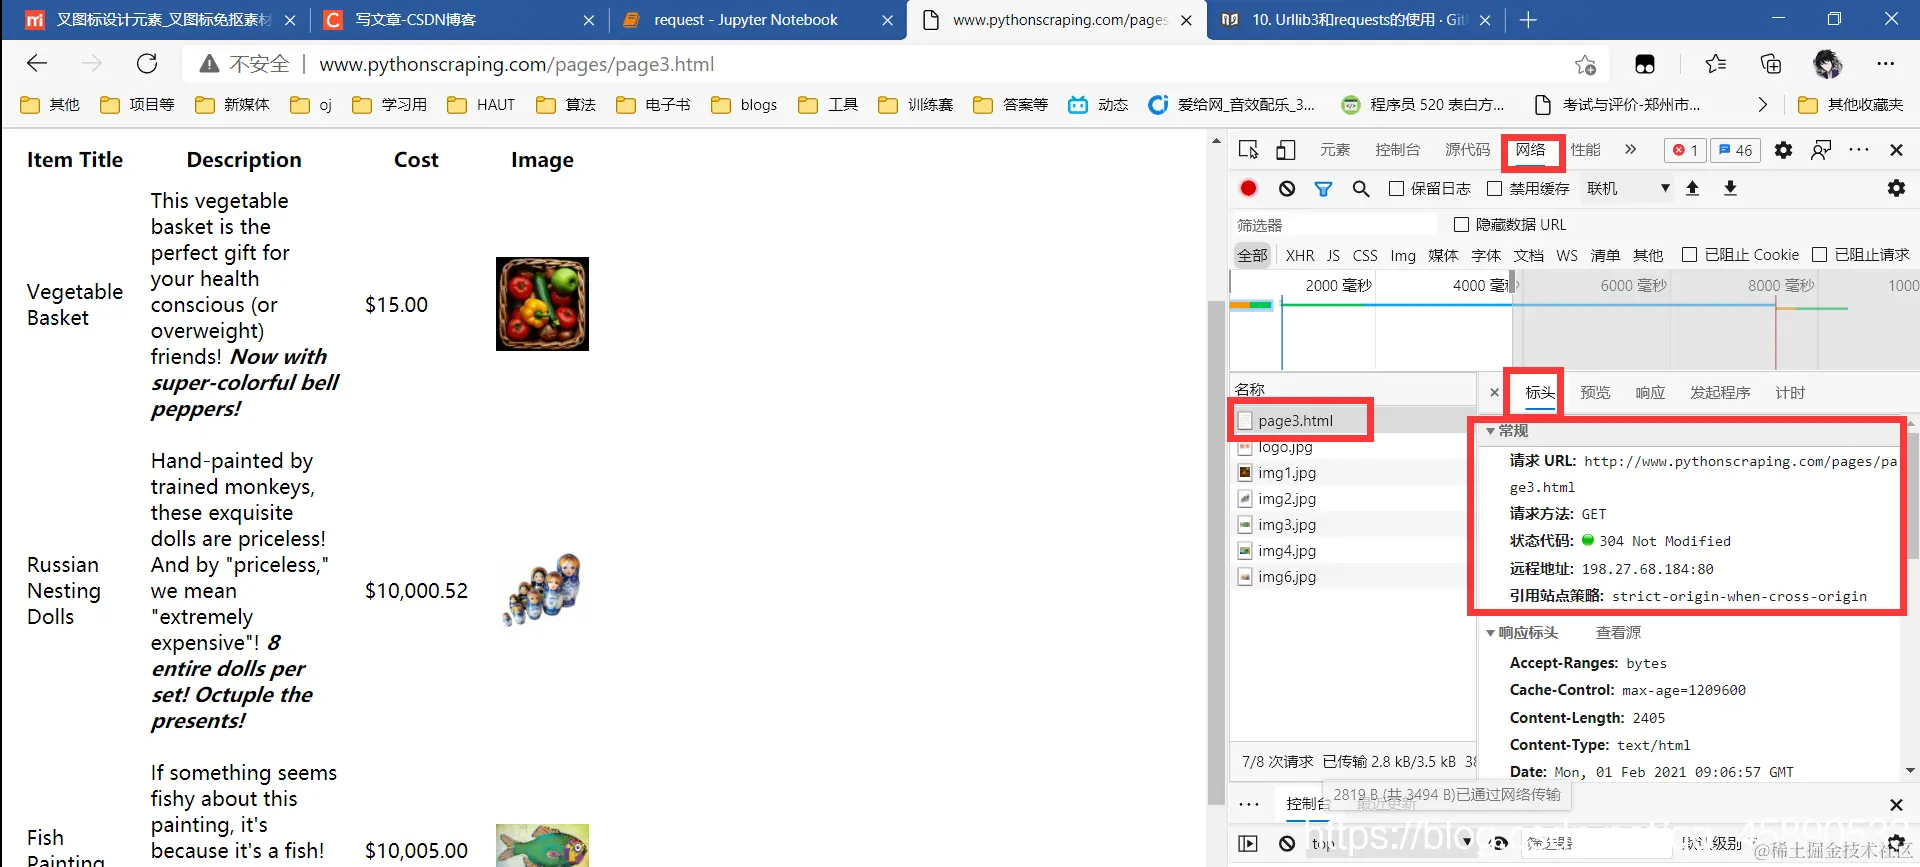Show console sidebar icon in drawer
1920x867 pixels.
tap(1248, 843)
